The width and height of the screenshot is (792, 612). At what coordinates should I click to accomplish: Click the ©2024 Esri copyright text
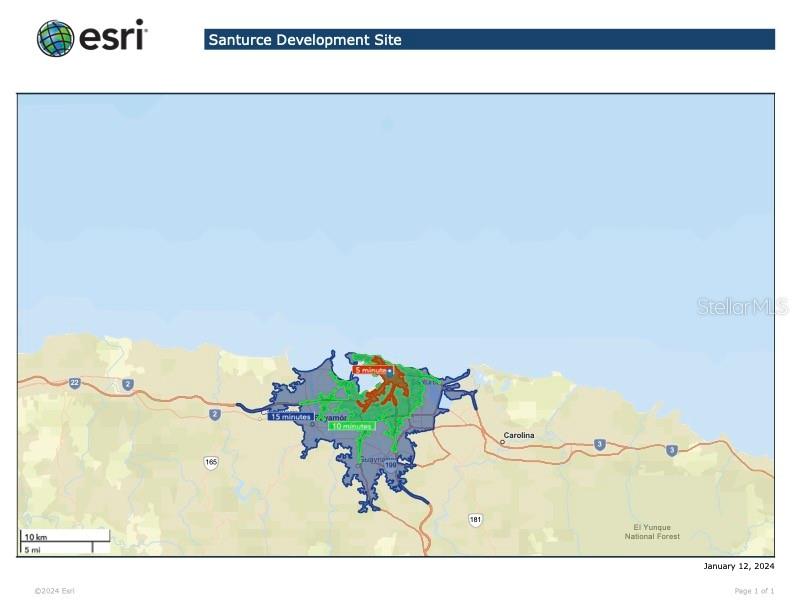coord(55,591)
